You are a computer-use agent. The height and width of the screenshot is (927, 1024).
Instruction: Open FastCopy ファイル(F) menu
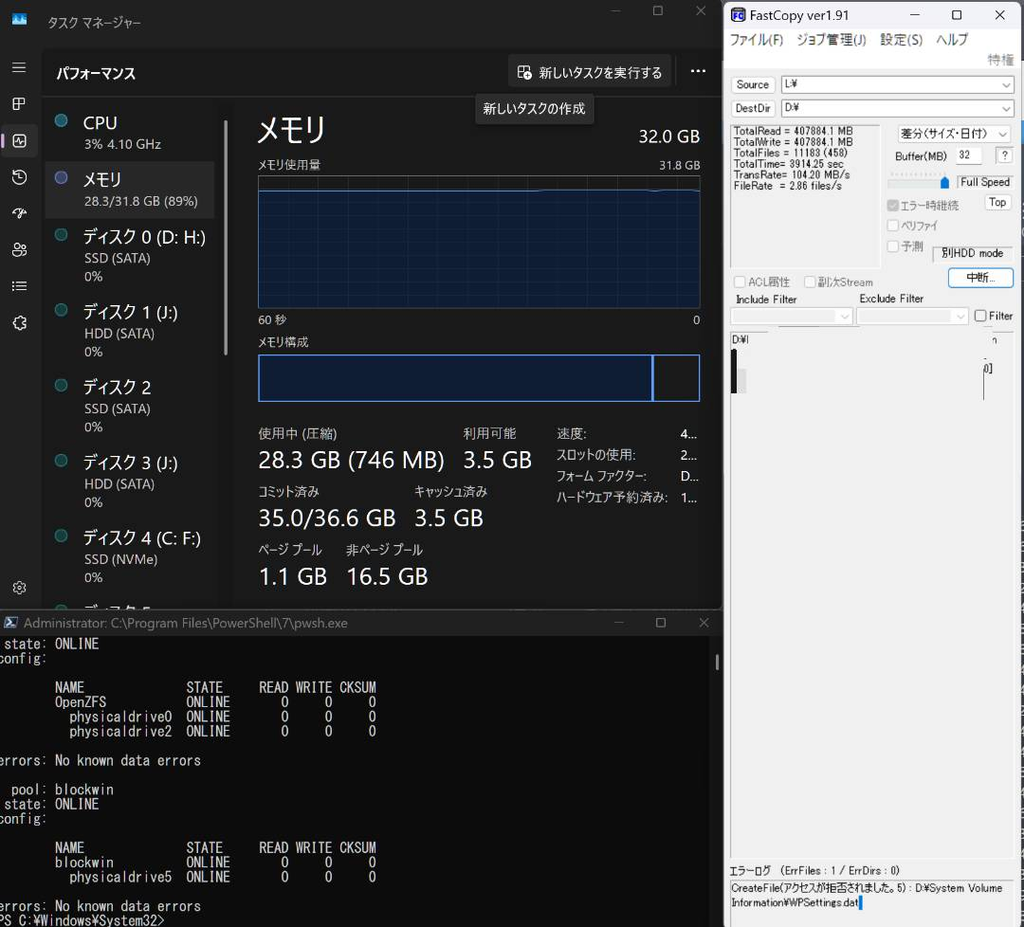[x=756, y=40]
